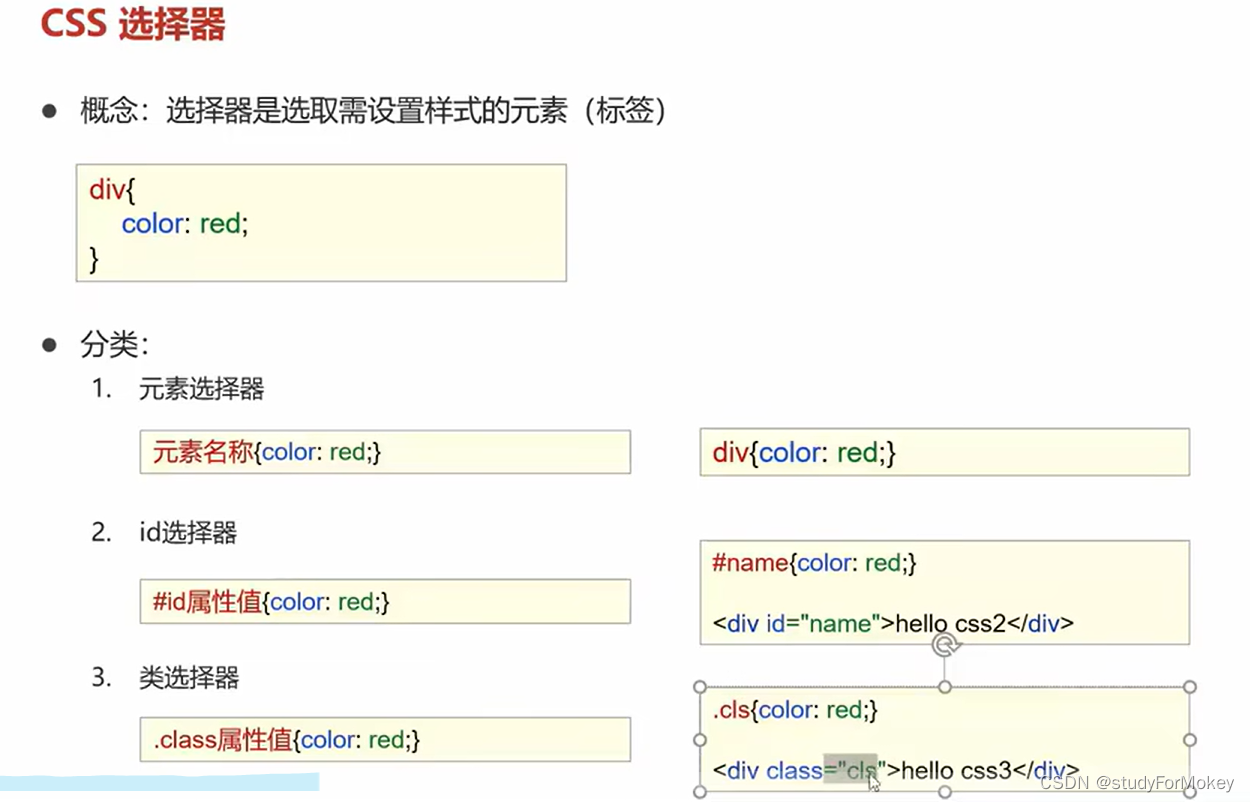Click the rotation handle above the selected text box
The image size is (1250, 802).
945,646
